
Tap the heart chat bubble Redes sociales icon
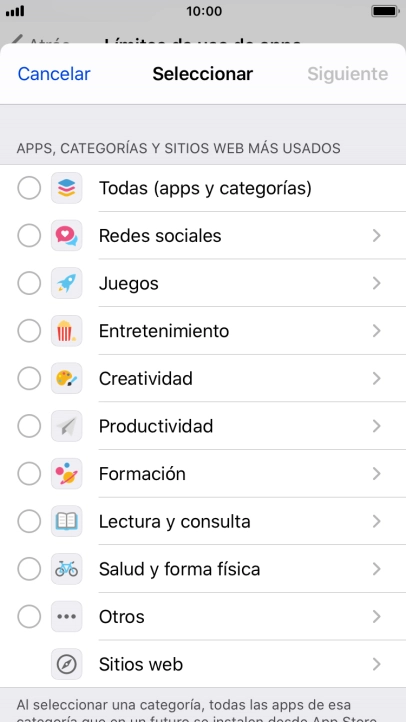point(67,235)
